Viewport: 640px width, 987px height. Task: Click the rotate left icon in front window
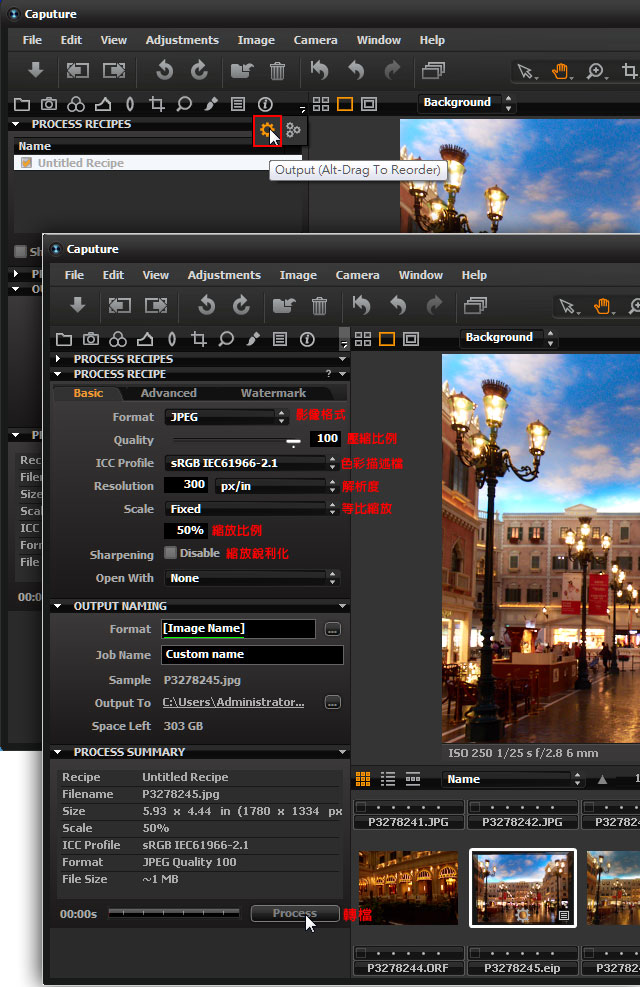pyautogui.click(x=206, y=306)
